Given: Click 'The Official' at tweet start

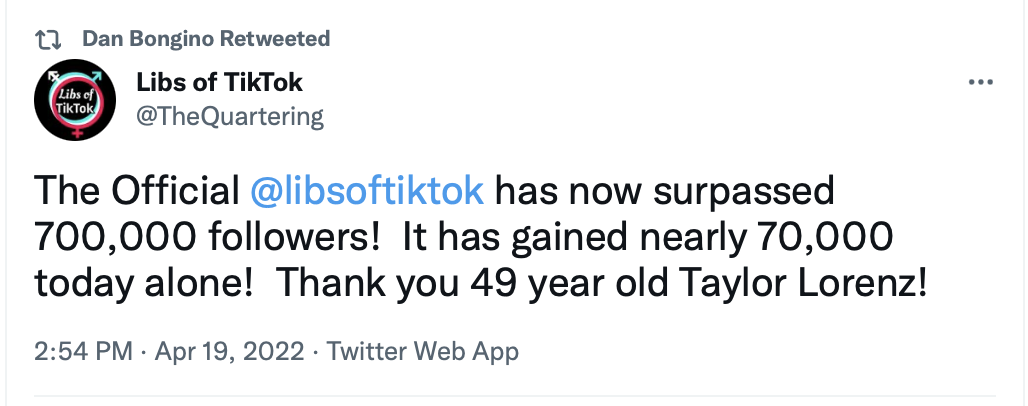Looking at the screenshot, I should [137, 192].
